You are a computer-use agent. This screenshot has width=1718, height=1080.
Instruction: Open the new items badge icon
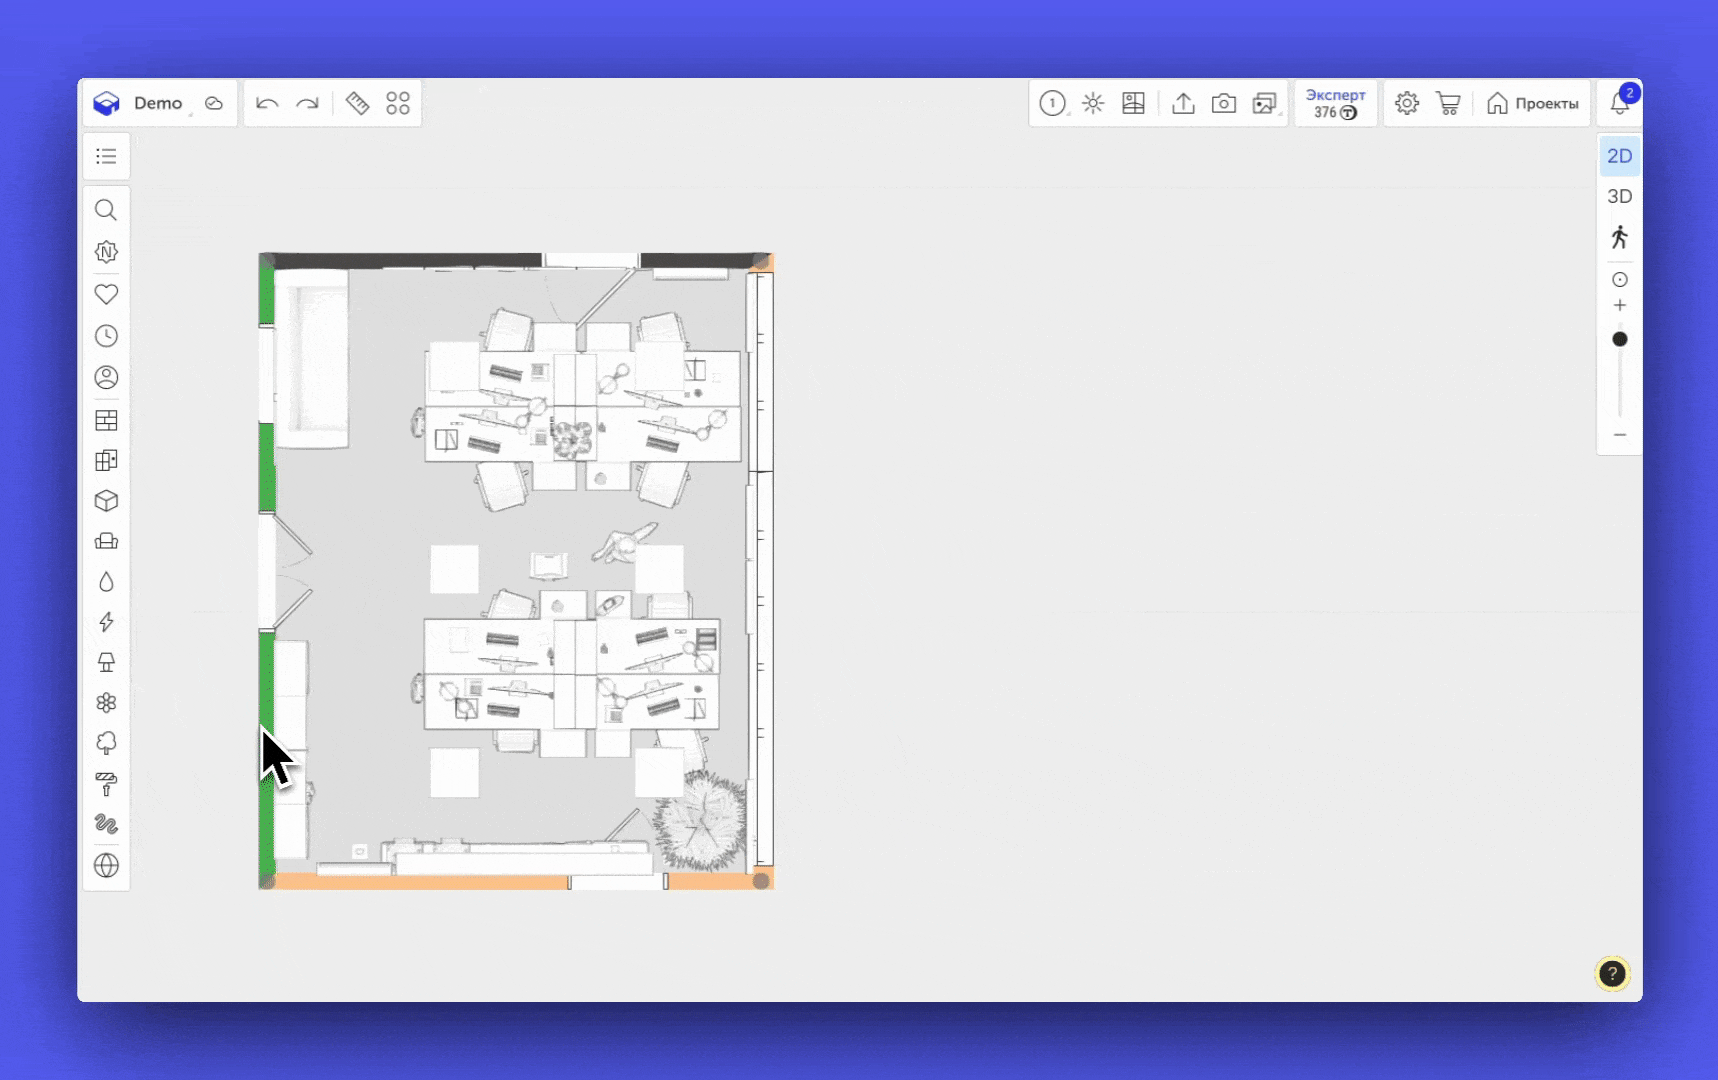coord(106,252)
